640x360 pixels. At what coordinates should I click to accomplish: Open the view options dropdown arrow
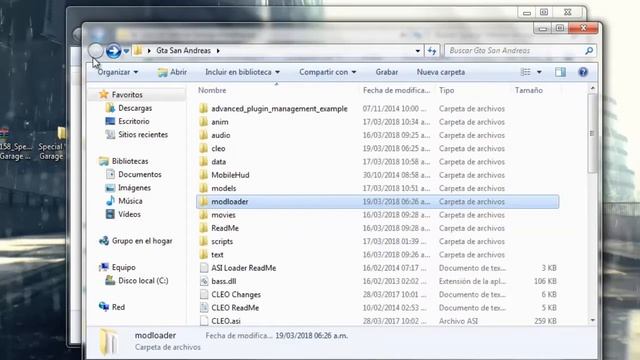coord(539,72)
